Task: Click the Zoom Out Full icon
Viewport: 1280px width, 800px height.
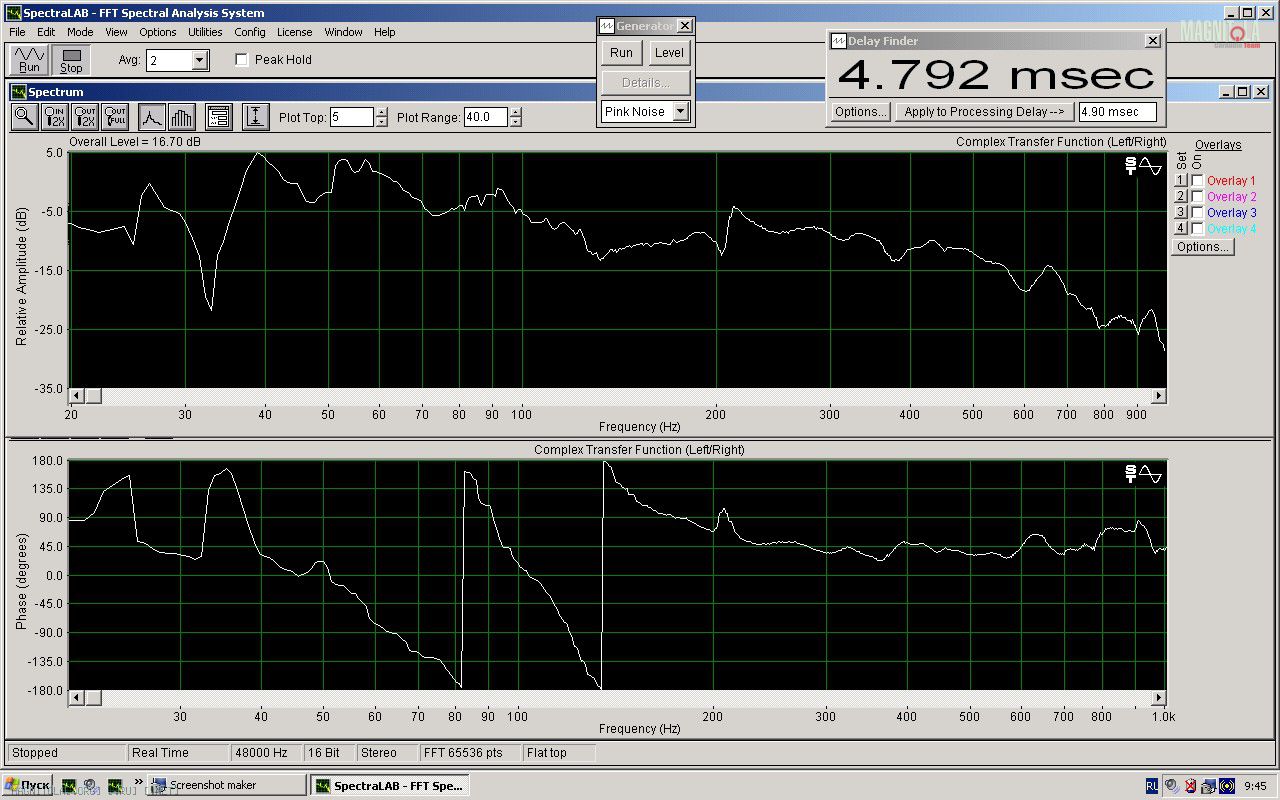Action: click(x=115, y=117)
